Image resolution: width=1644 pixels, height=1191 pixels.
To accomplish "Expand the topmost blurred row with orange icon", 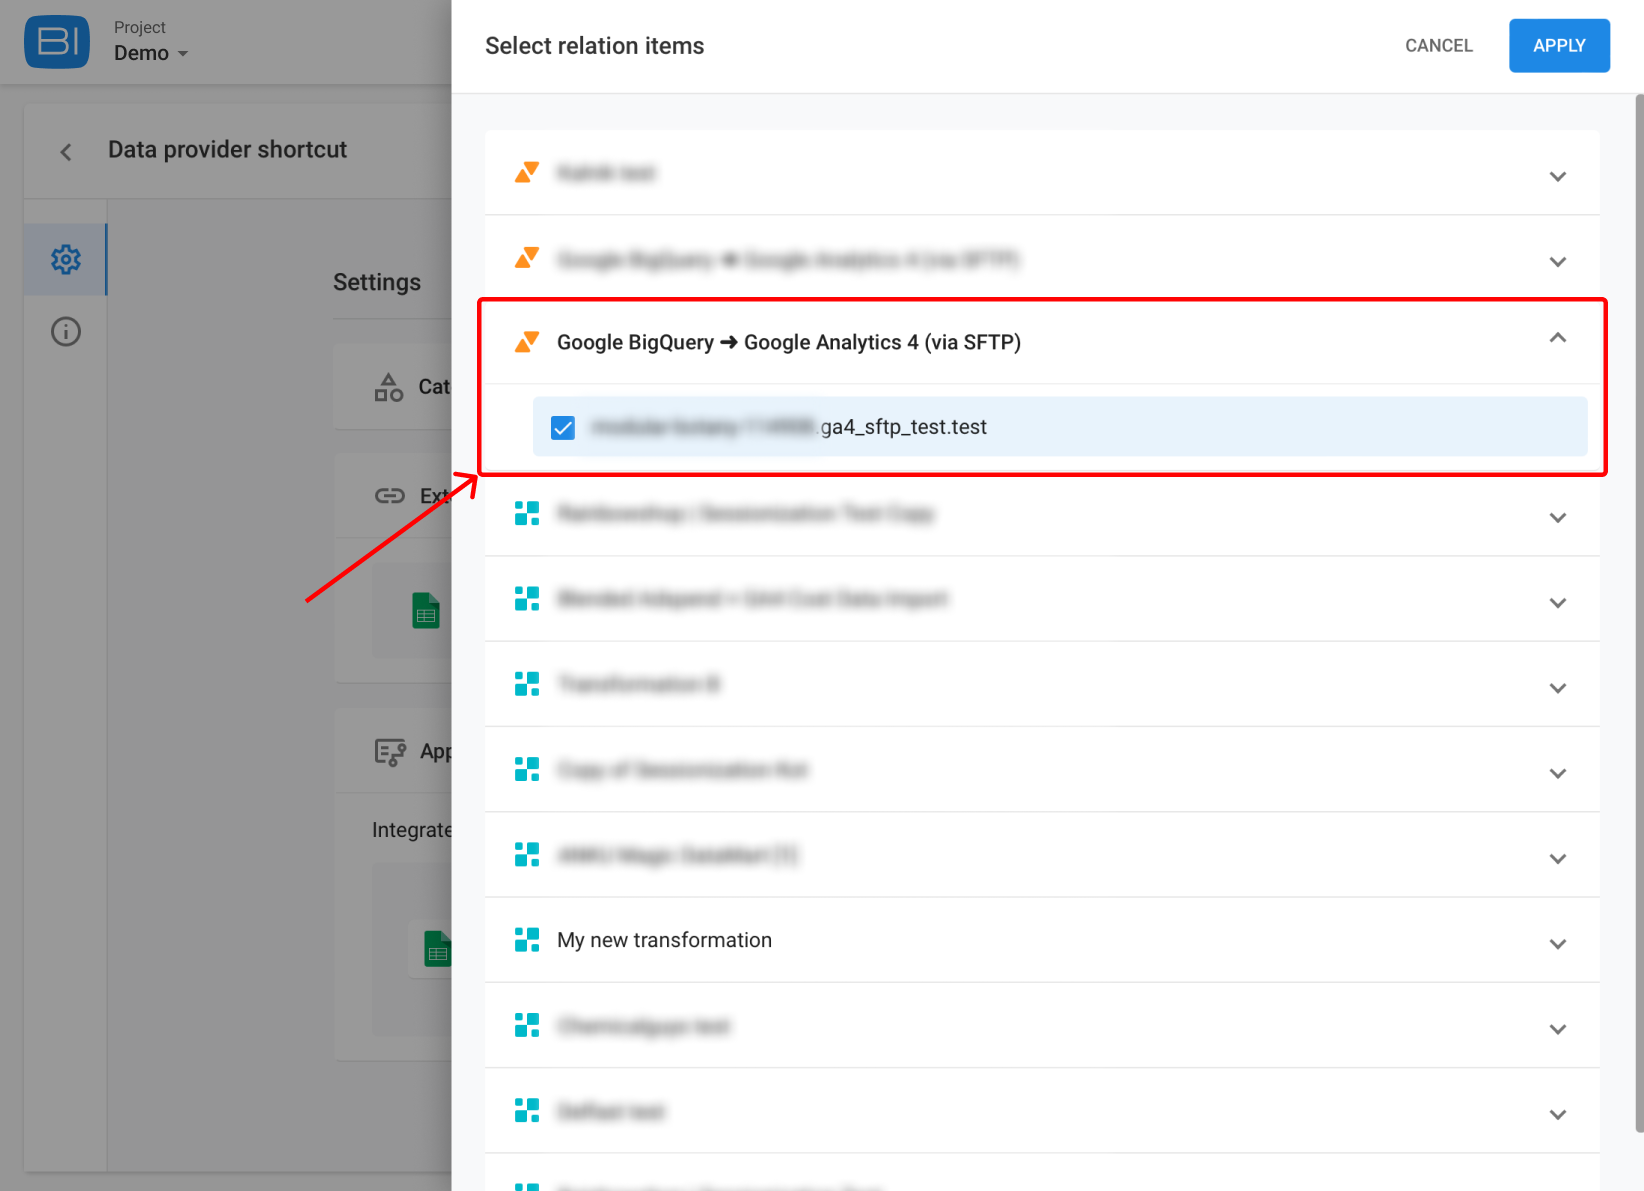I will point(1557,177).
